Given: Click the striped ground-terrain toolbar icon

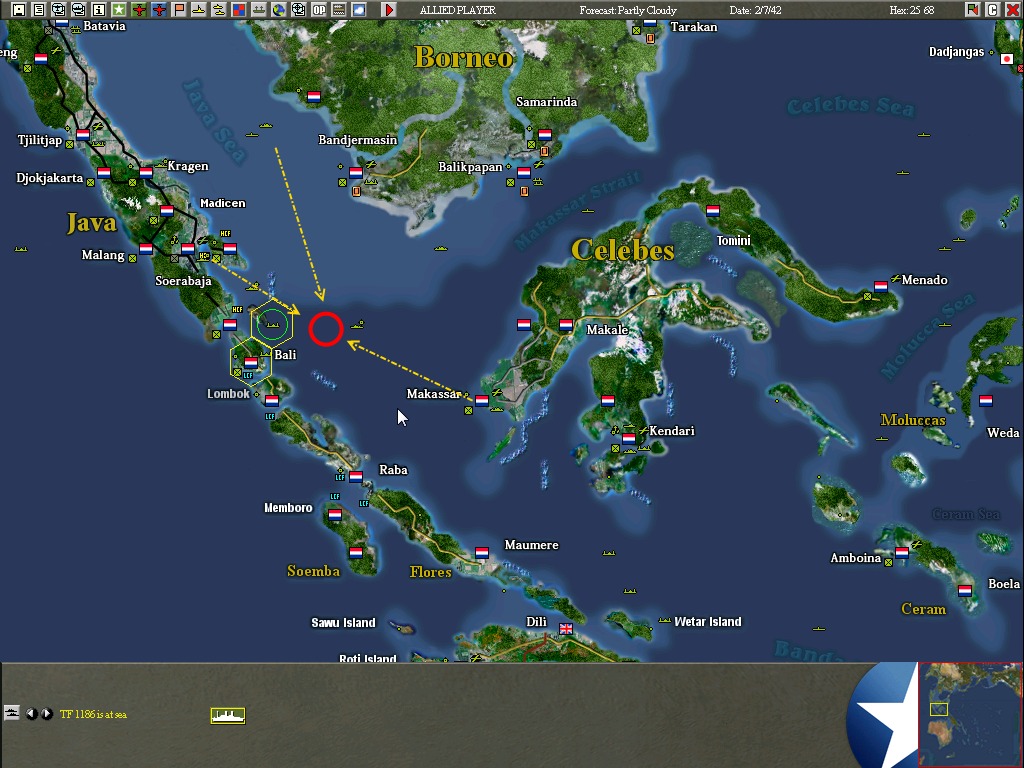Looking at the screenshot, I should (339, 10).
